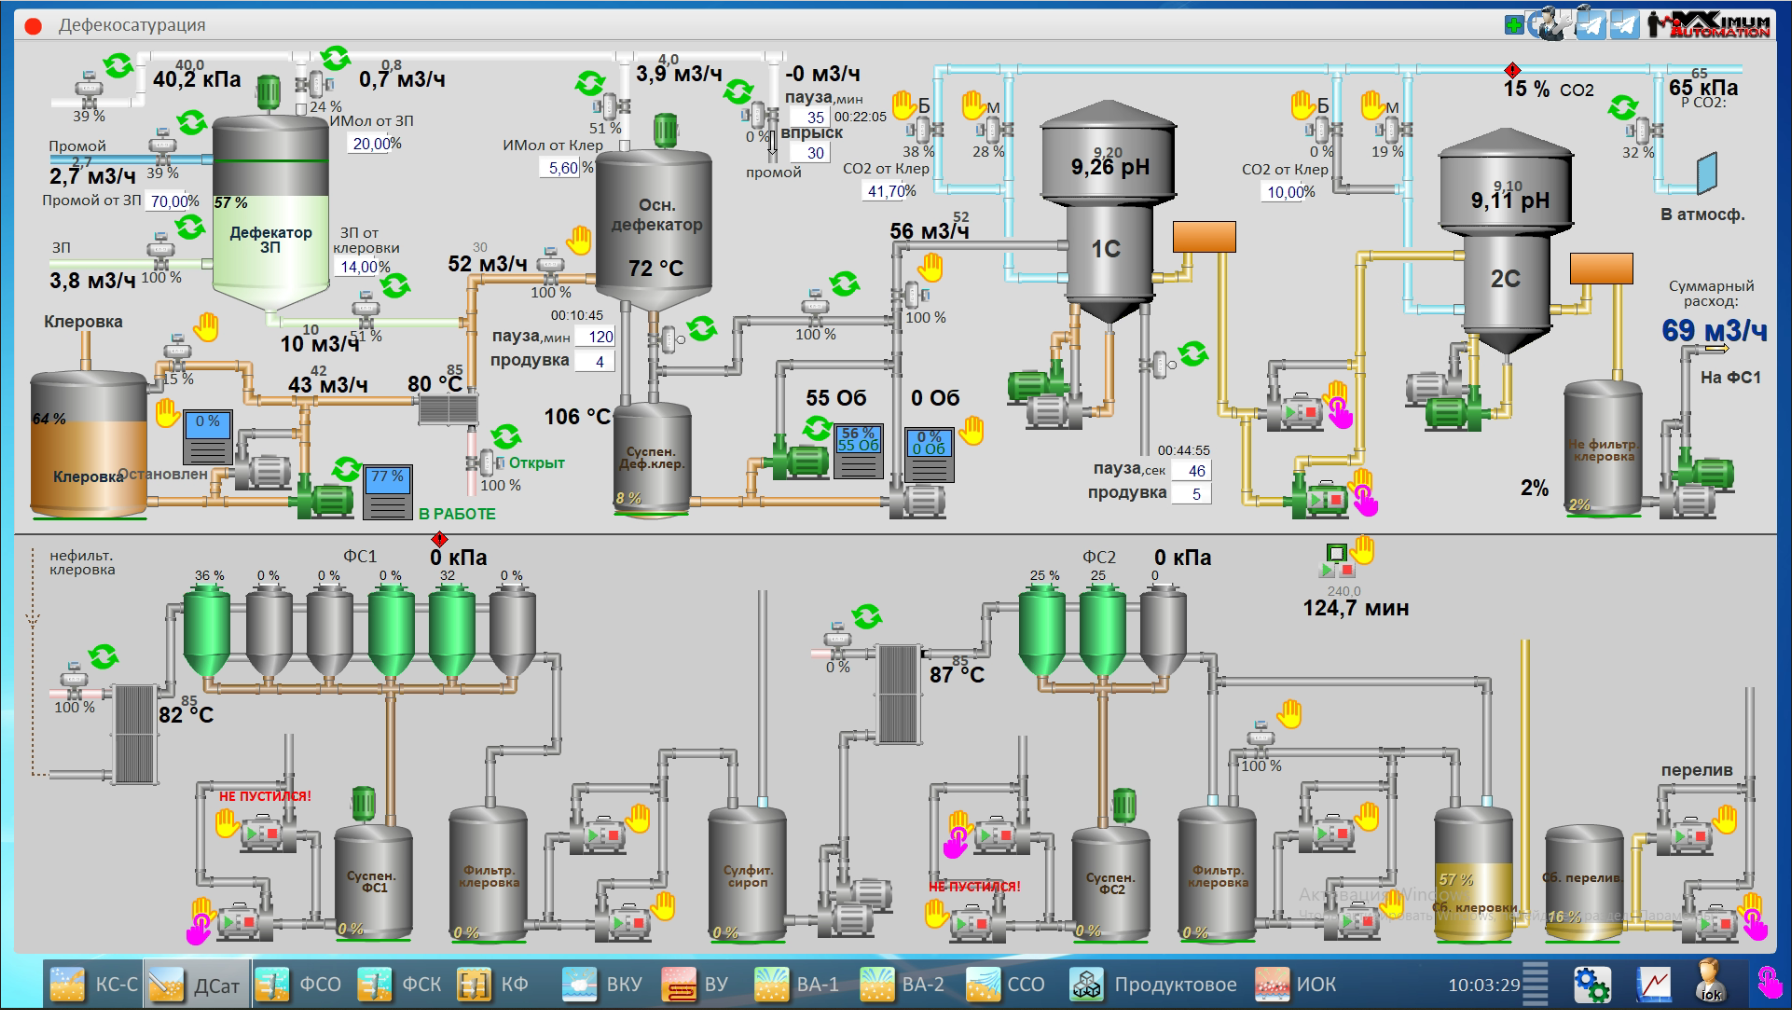Click the MAXimum Automation logo
The width and height of the screenshot is (1792, 1010).
tap(1709, 24)
